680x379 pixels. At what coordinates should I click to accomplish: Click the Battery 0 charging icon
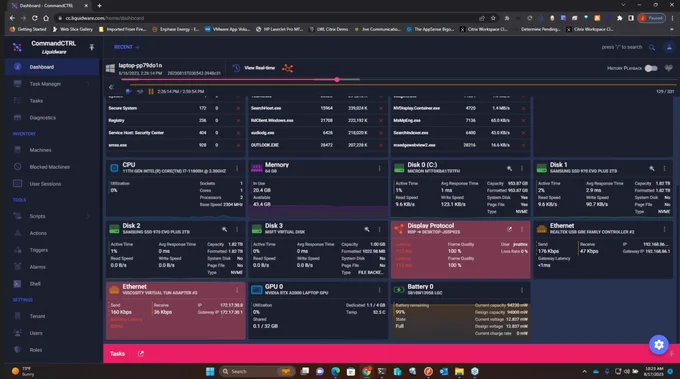pyautogui.click(x=399, y=290)
